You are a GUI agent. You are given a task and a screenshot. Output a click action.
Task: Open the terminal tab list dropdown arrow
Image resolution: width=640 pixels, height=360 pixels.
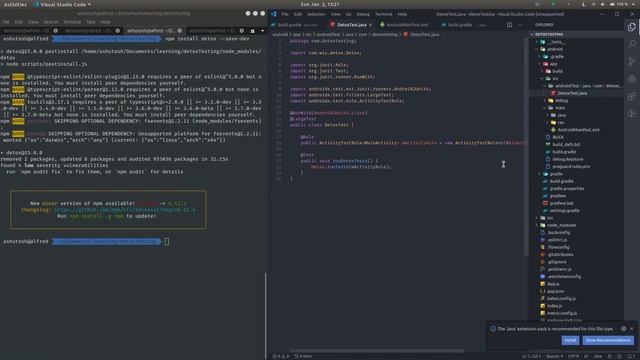(262, 31)
